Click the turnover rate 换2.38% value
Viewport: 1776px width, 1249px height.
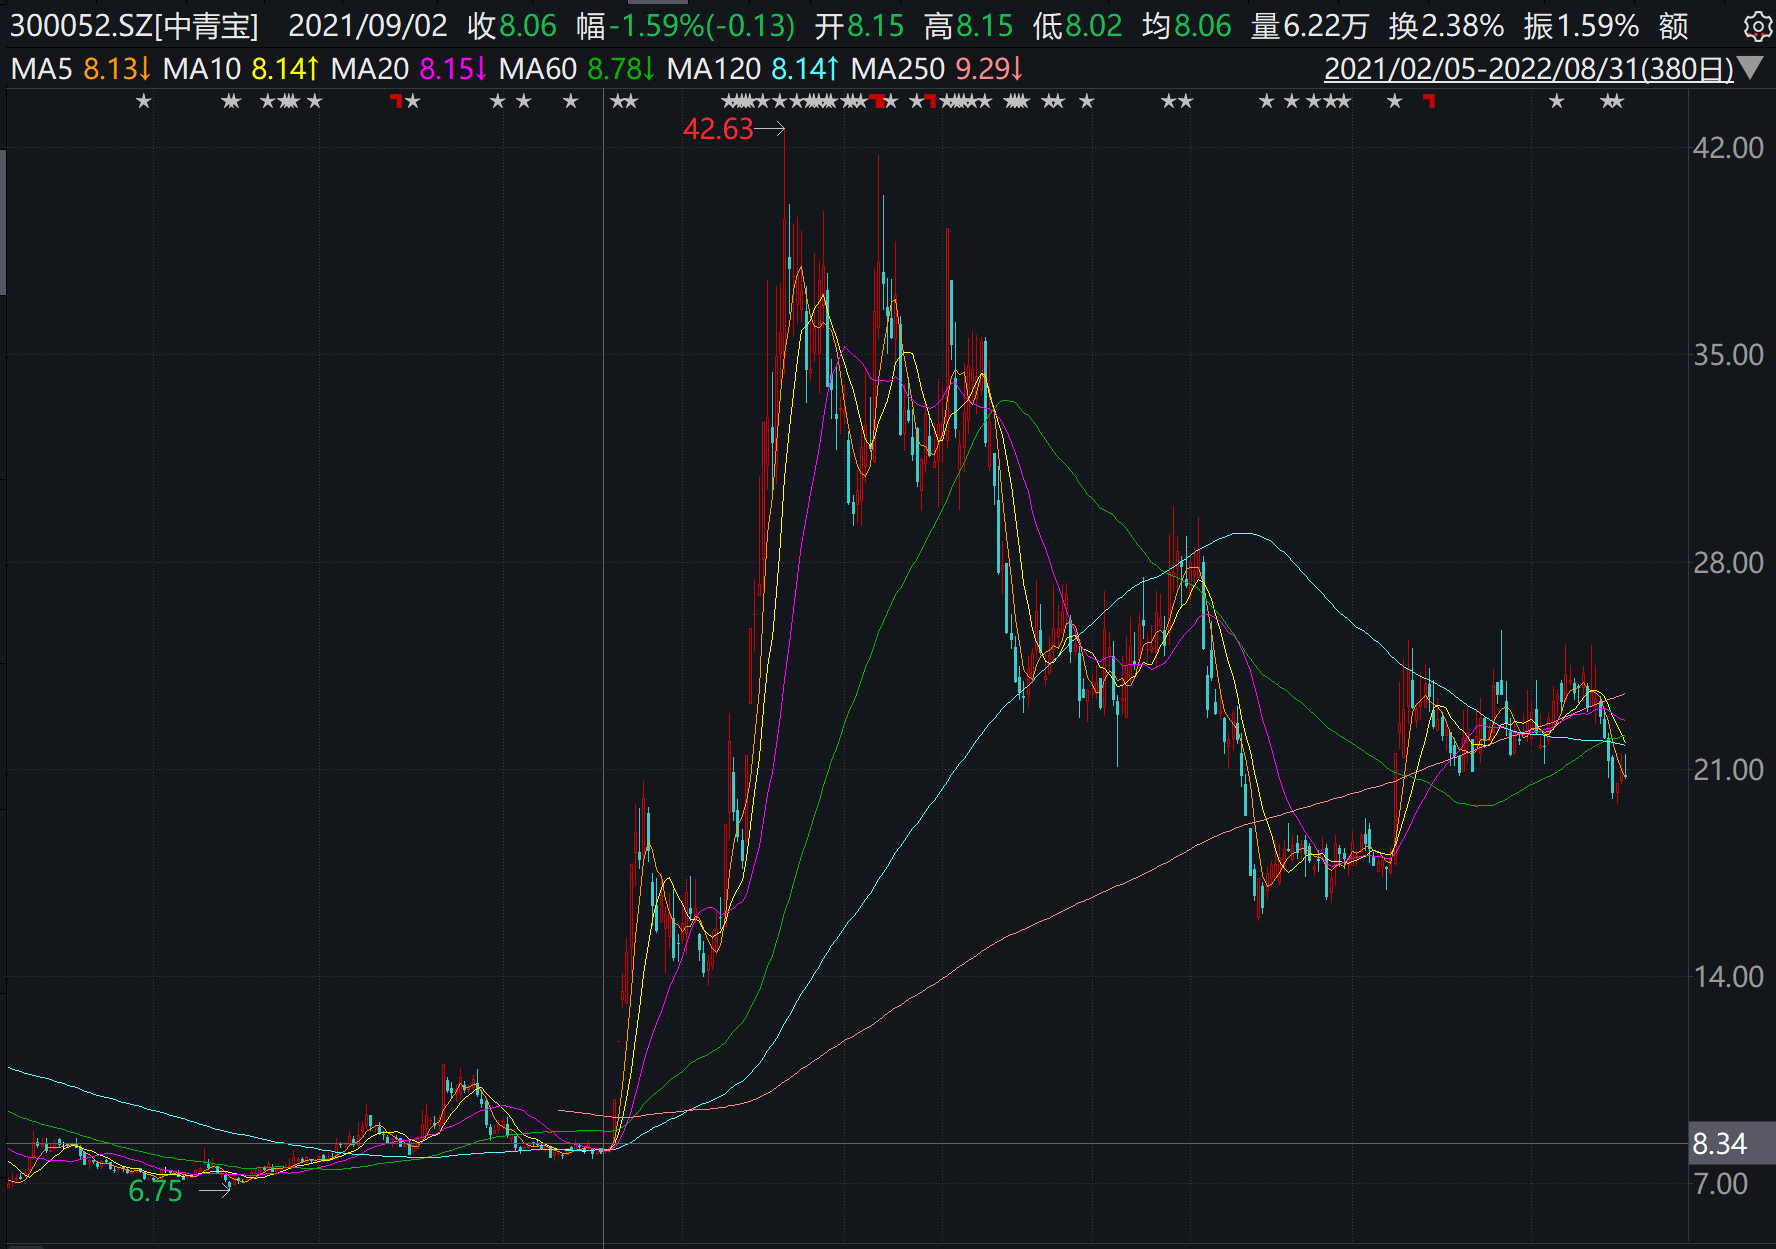point(1446,26)
